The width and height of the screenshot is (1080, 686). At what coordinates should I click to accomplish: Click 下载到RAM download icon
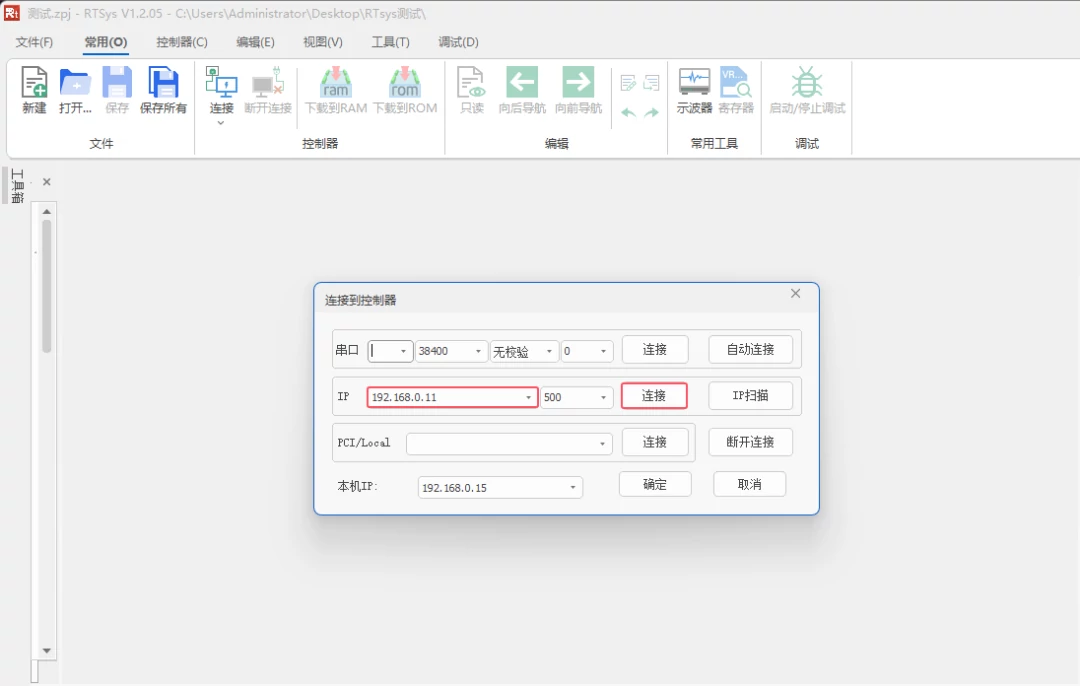[335, 90]
